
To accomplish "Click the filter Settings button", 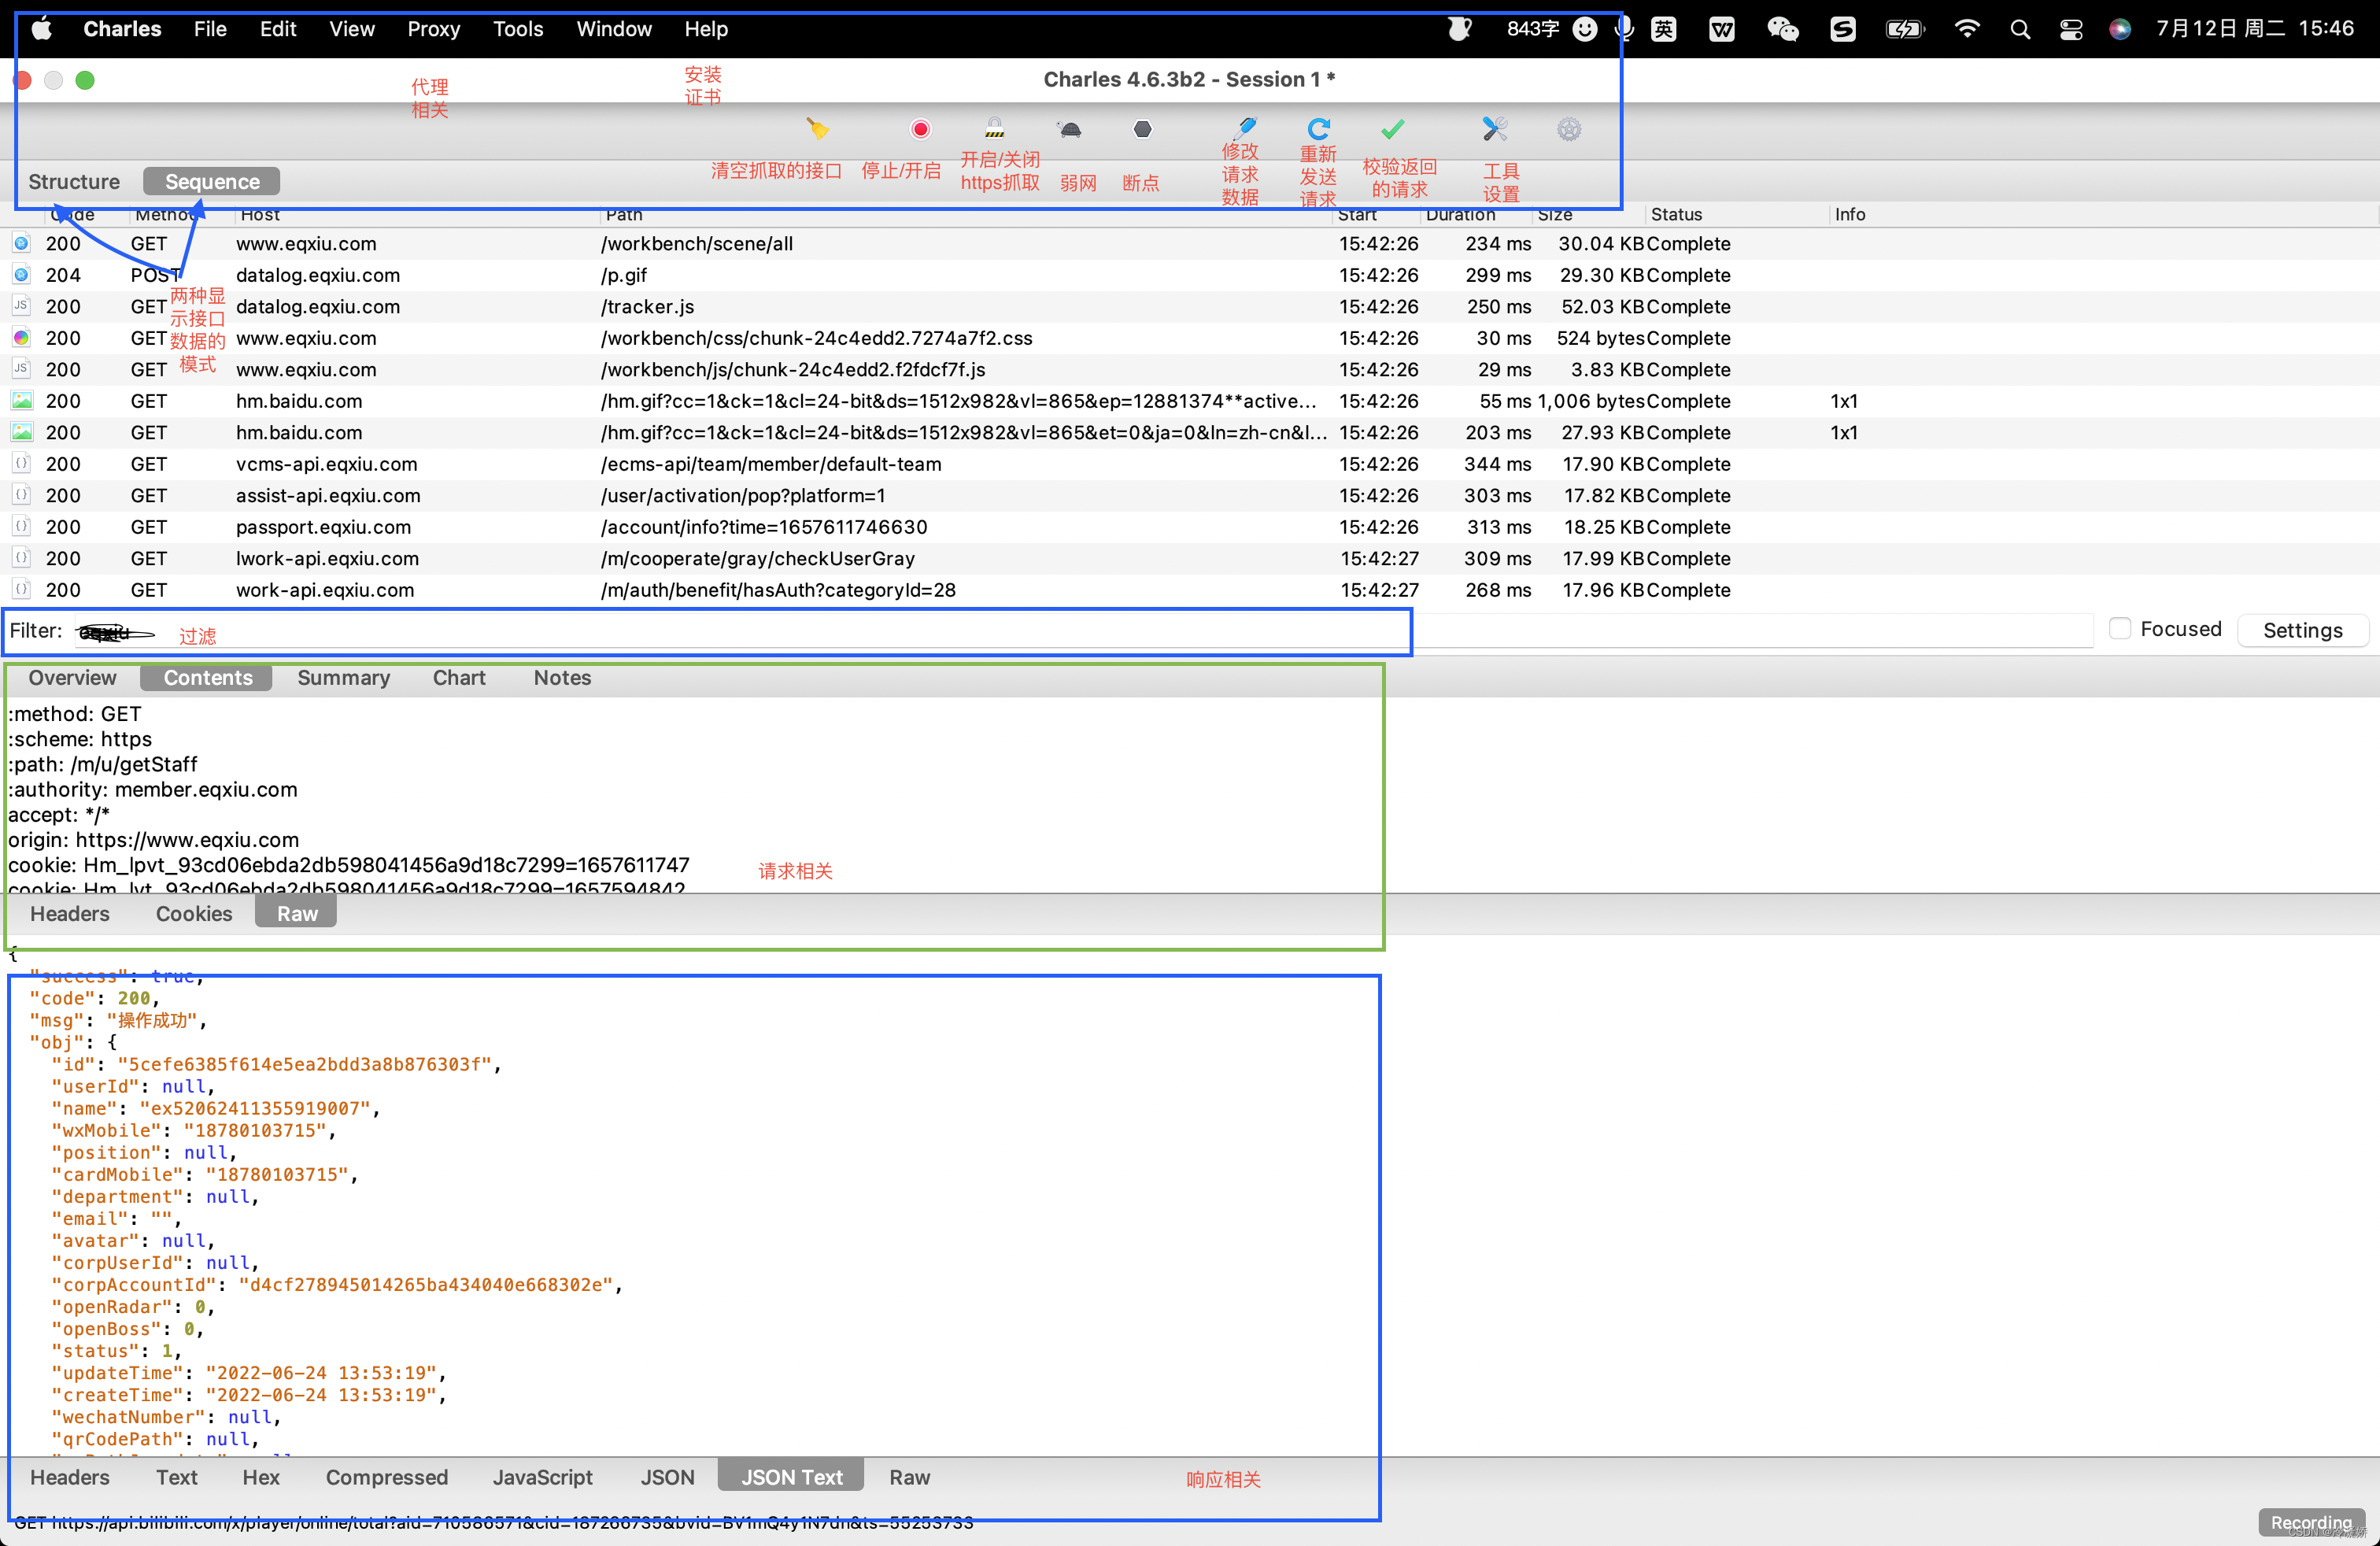I will pos(2303,630).
